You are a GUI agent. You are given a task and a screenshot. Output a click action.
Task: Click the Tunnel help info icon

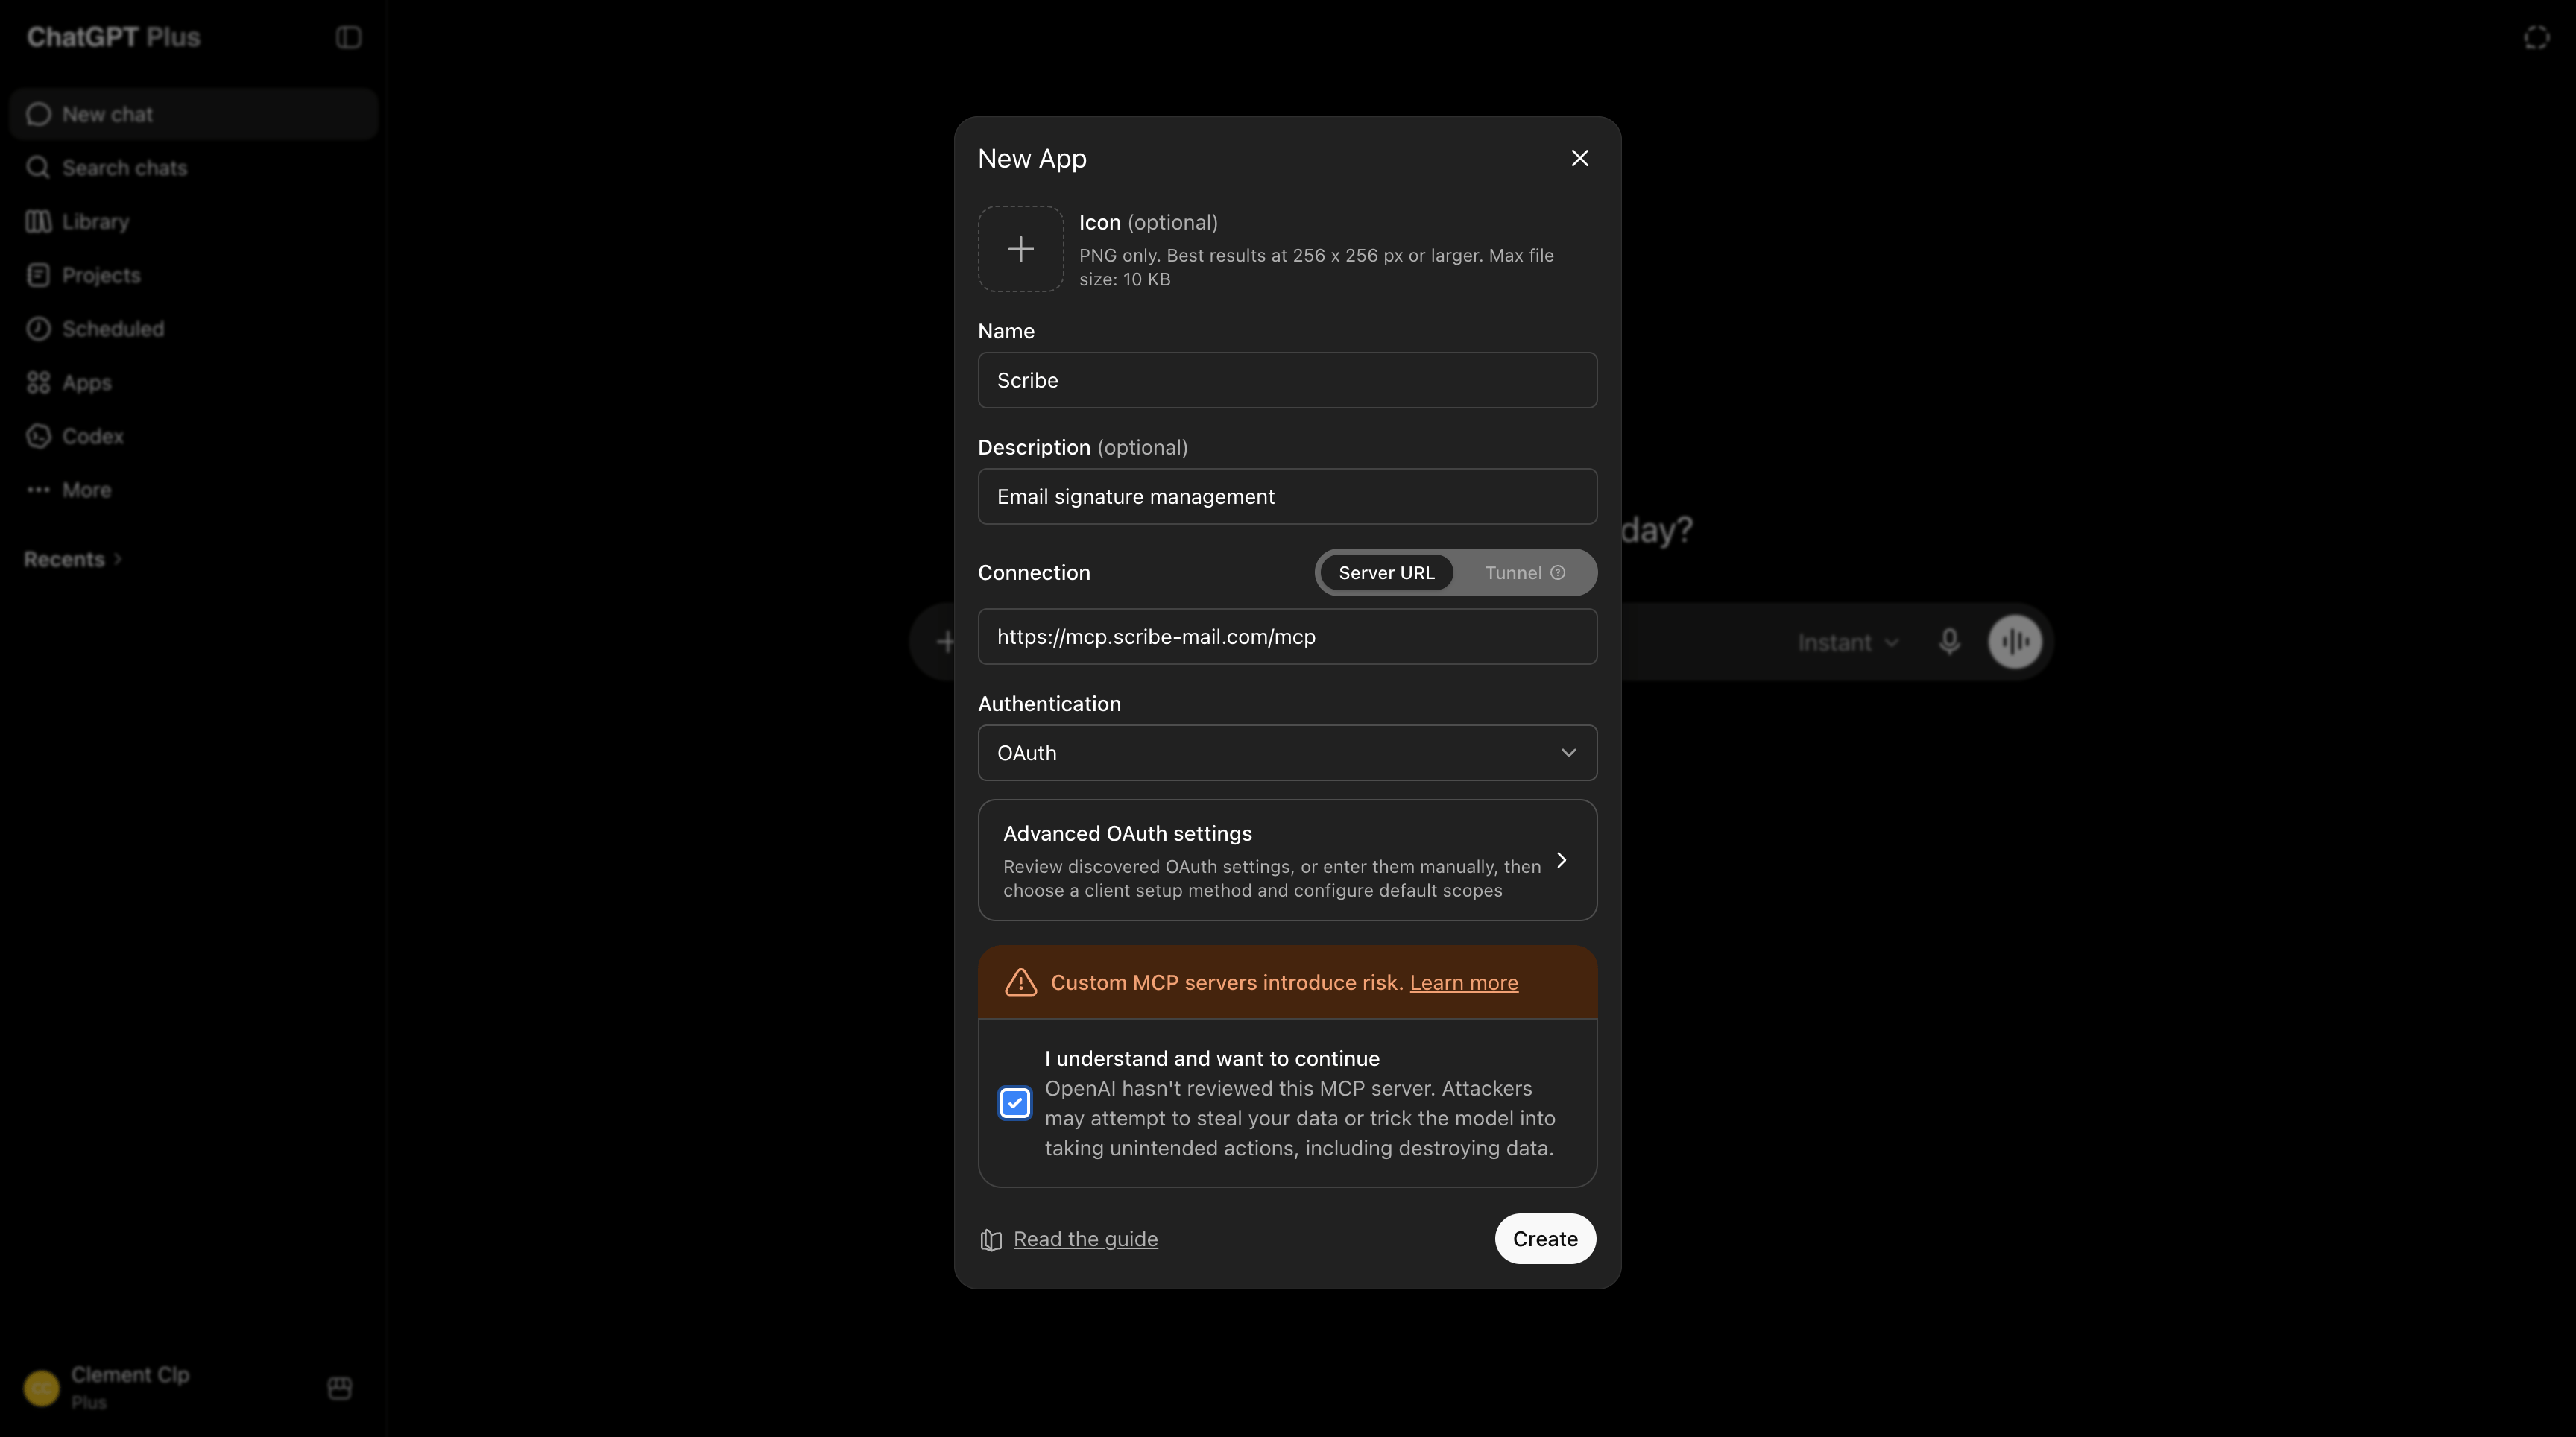[x=1557, y=573]
